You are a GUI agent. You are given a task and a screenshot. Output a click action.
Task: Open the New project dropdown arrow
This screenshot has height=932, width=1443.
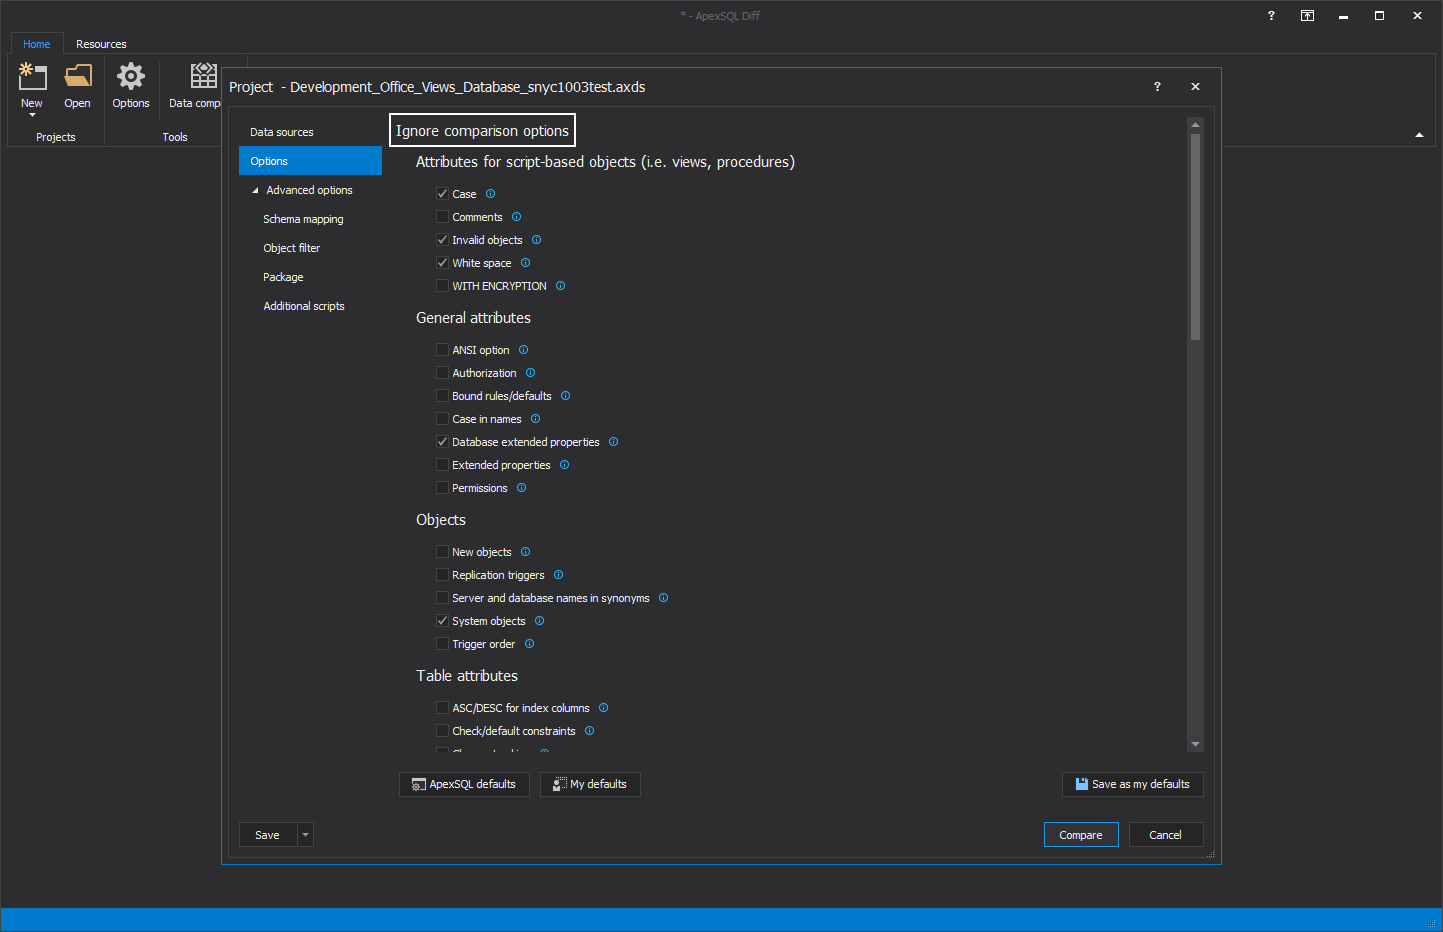click(32, 115)
